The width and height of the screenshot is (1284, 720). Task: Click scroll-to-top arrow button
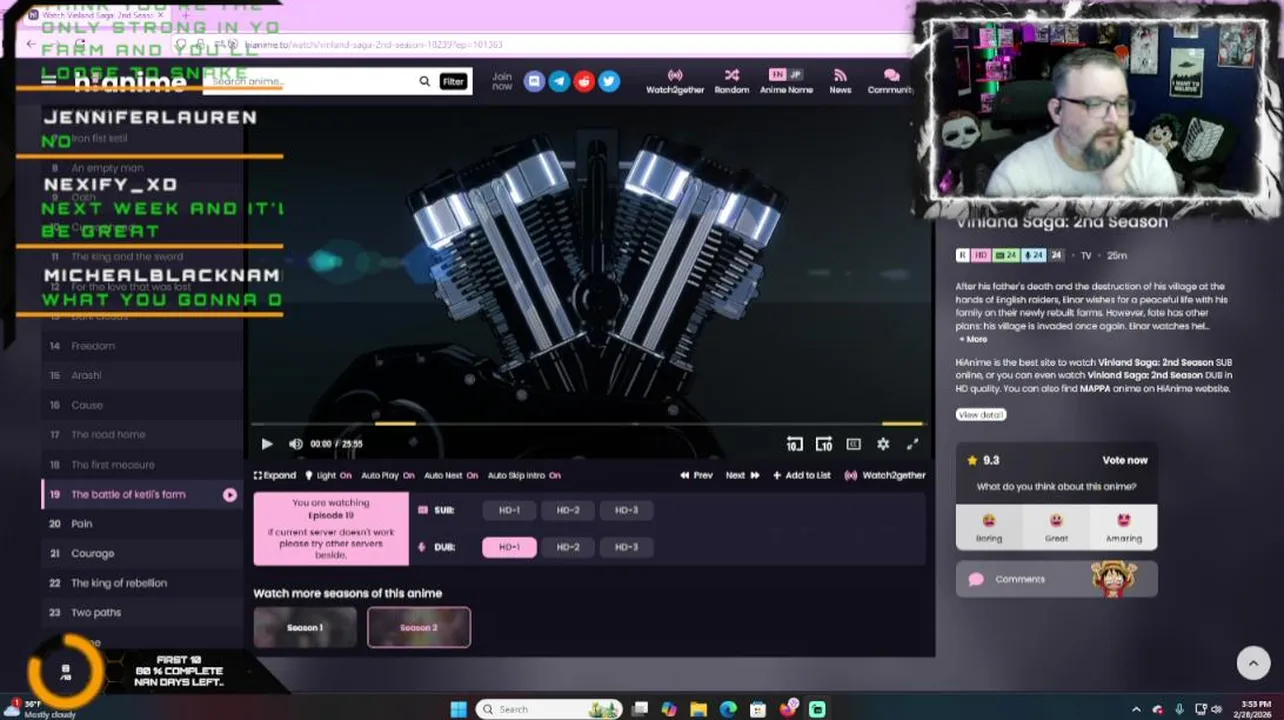pyautogui.click(x=1253, y=663)
